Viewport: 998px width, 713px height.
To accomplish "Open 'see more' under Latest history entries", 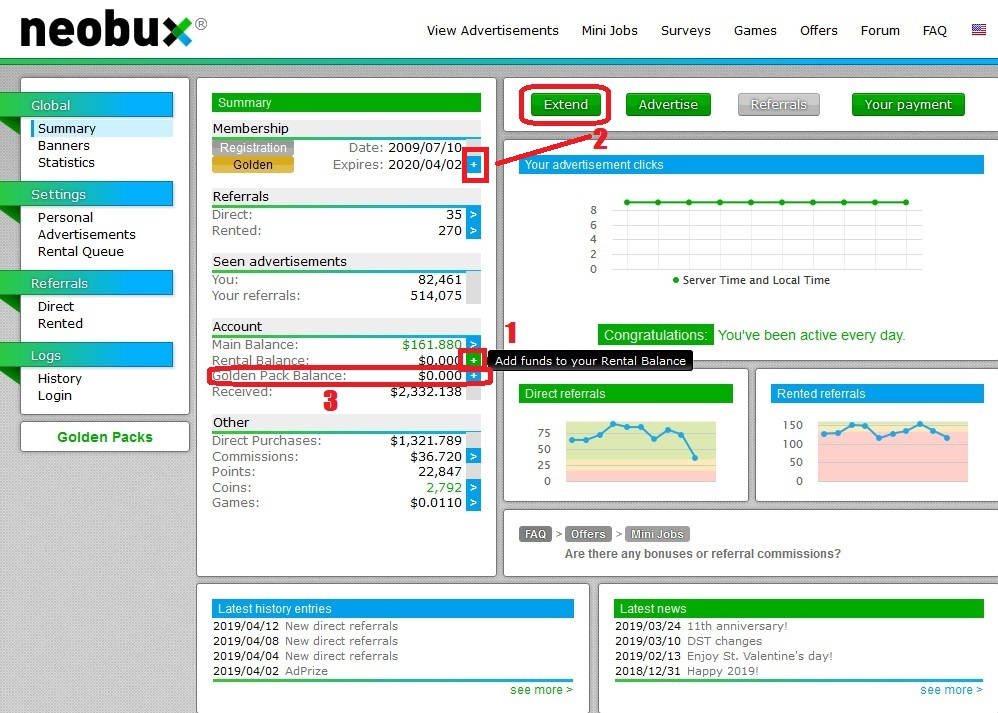I will pyautogui.click(x=541, y=690).
